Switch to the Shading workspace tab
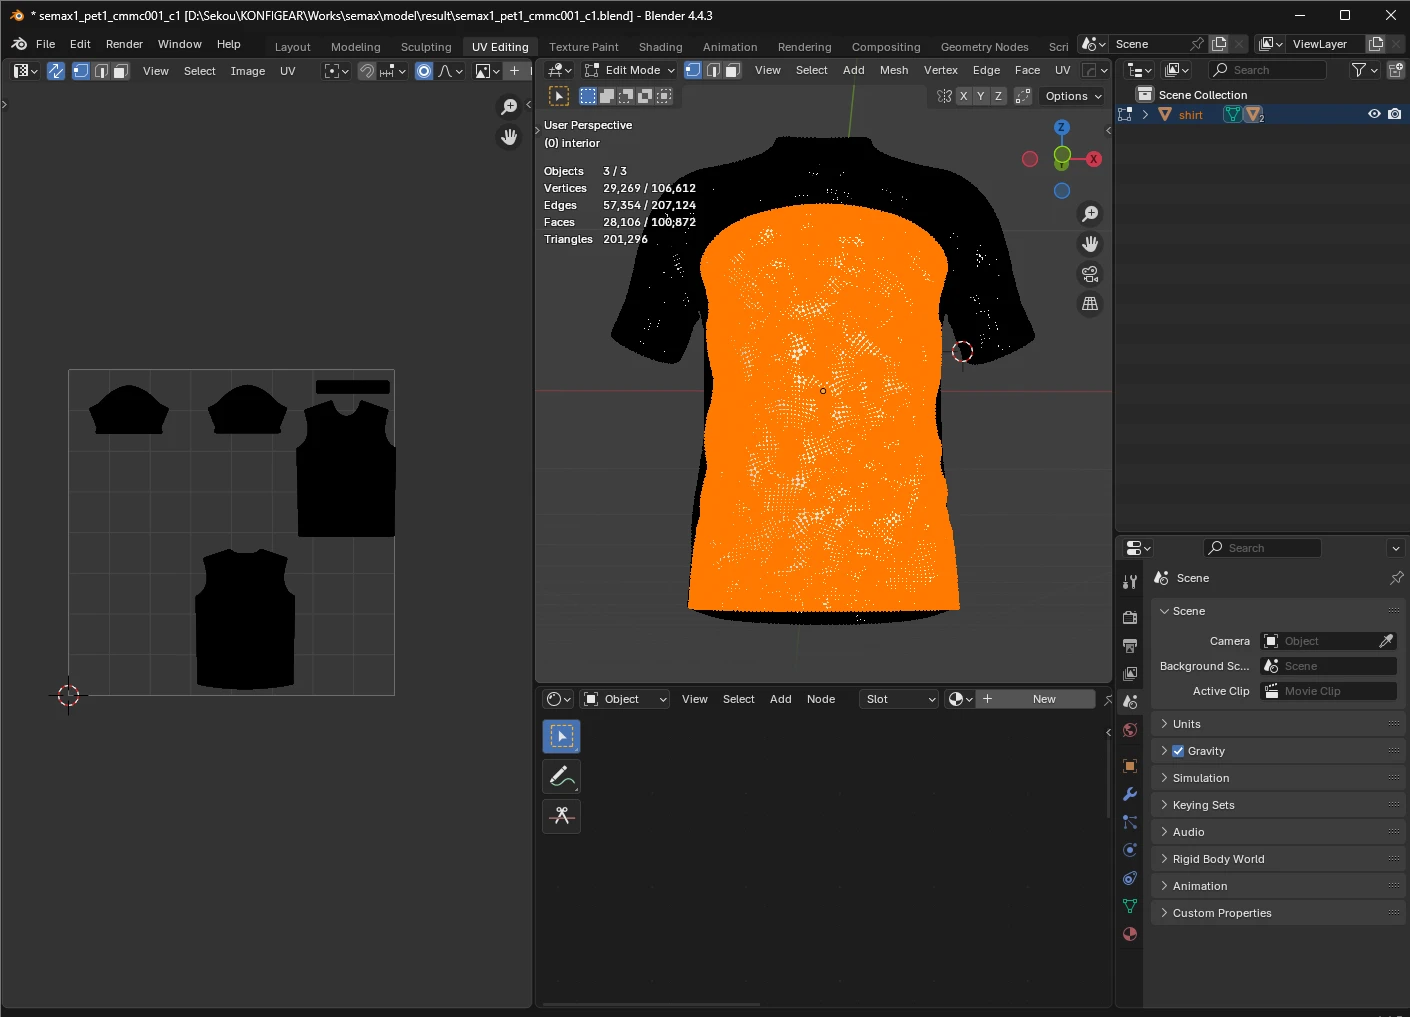1410x1017 pixels. 660,47
